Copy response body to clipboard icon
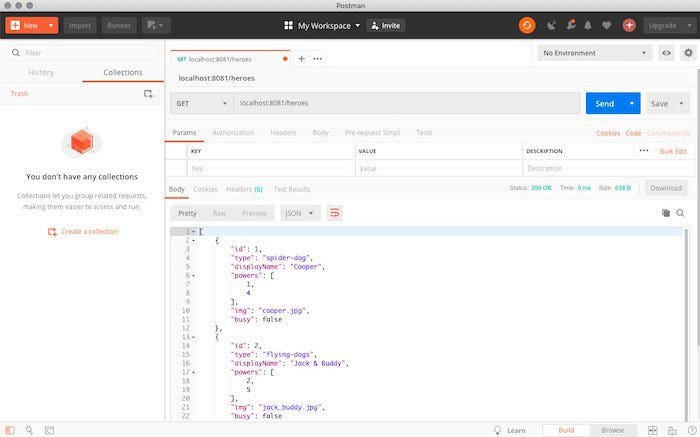 click(x=666, y=213)
